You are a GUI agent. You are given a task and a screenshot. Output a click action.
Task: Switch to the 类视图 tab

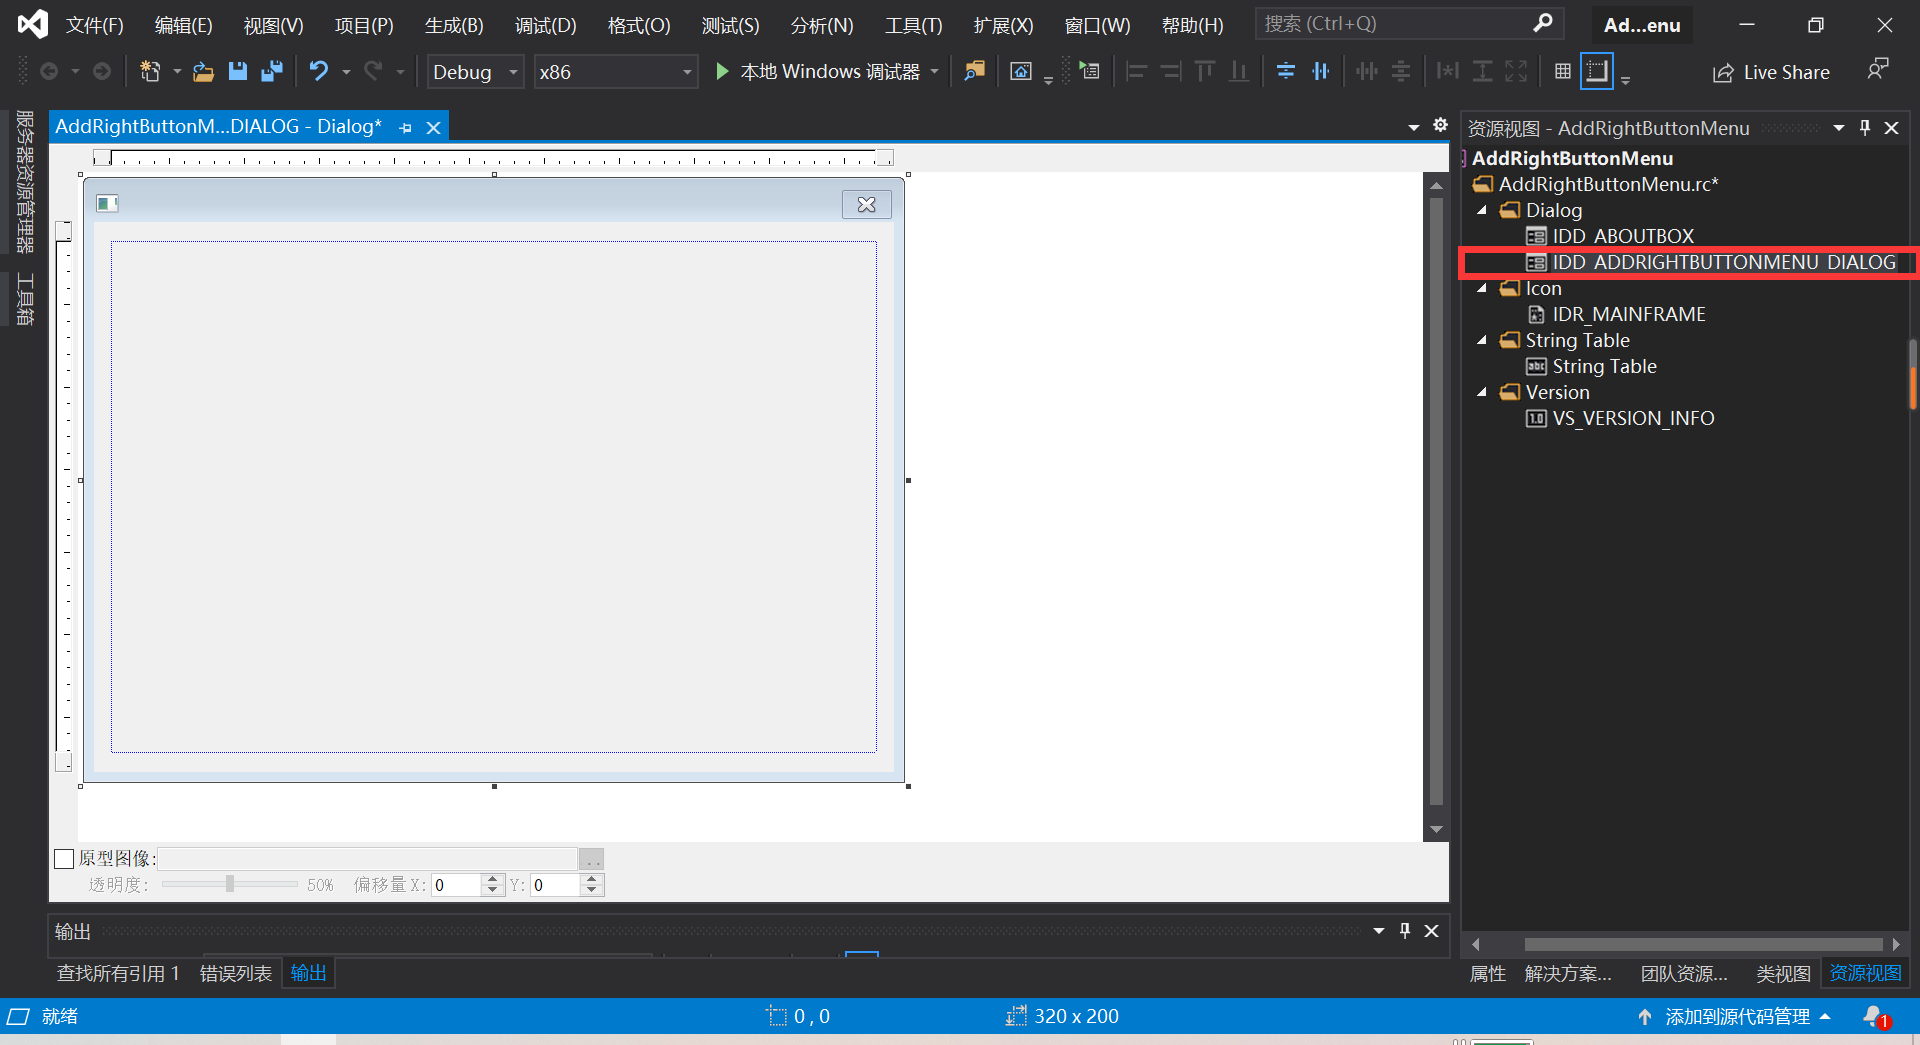1784,973
